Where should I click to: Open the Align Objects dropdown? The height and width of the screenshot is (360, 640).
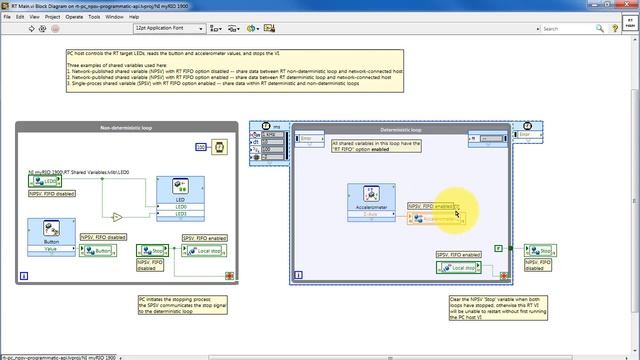(216, 29)
